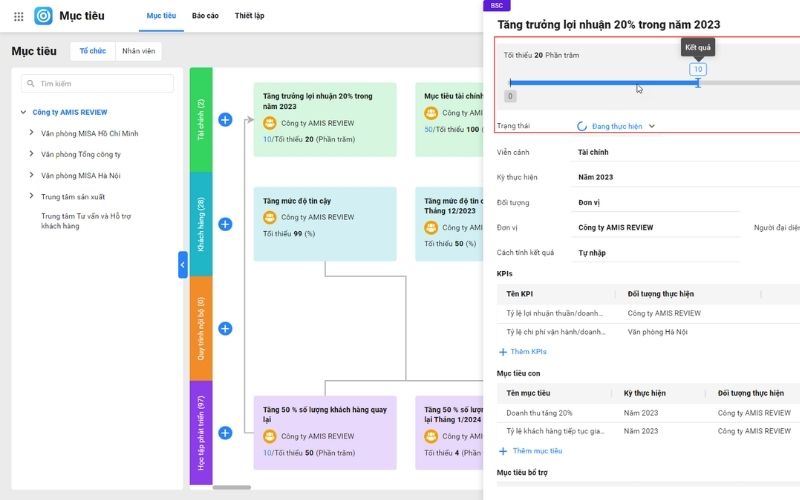This screenshot has width=800, height=500.
Task: Select Trung tâm Tư vấn và Hỗ trợ khách hàng
Action: click(86, 221)
